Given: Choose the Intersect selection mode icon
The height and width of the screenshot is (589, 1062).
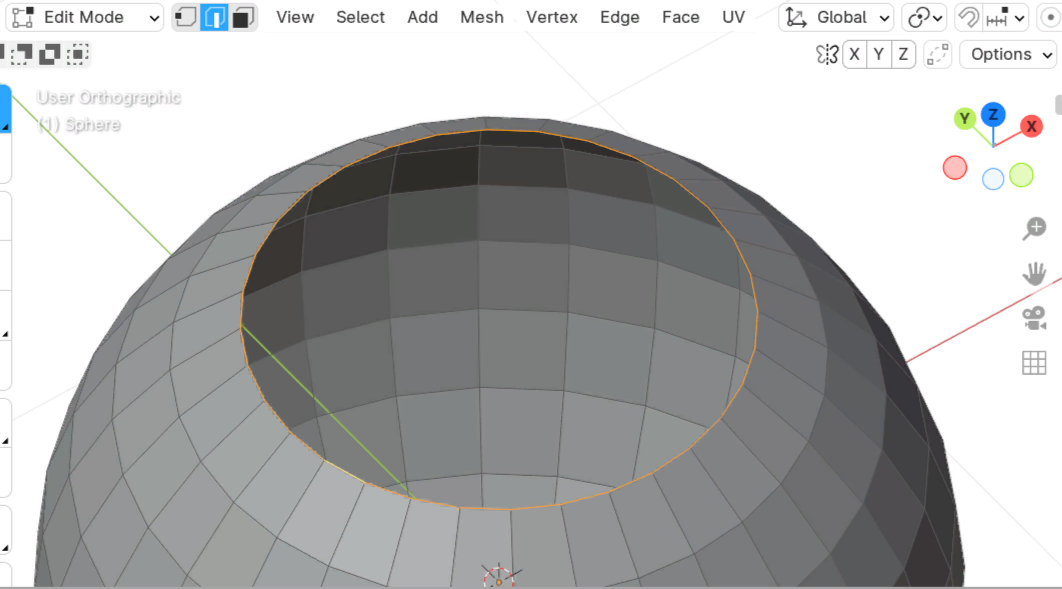Looking at the screenshot, I should click(x=78, y=54).
